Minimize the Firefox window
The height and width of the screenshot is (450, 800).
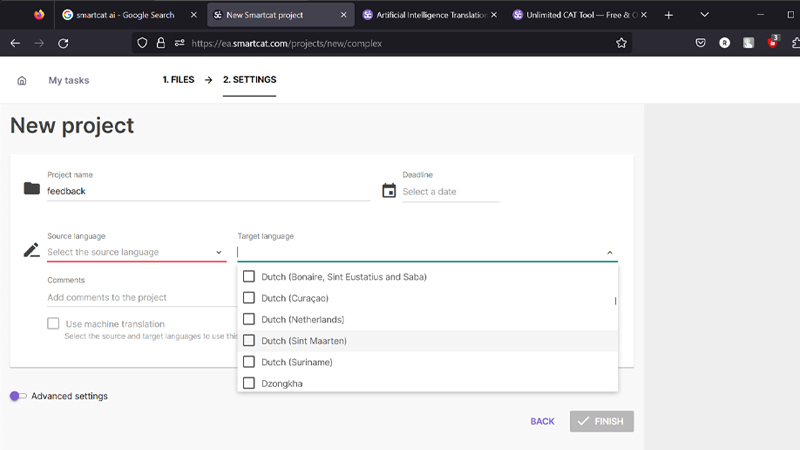[760, 15]
